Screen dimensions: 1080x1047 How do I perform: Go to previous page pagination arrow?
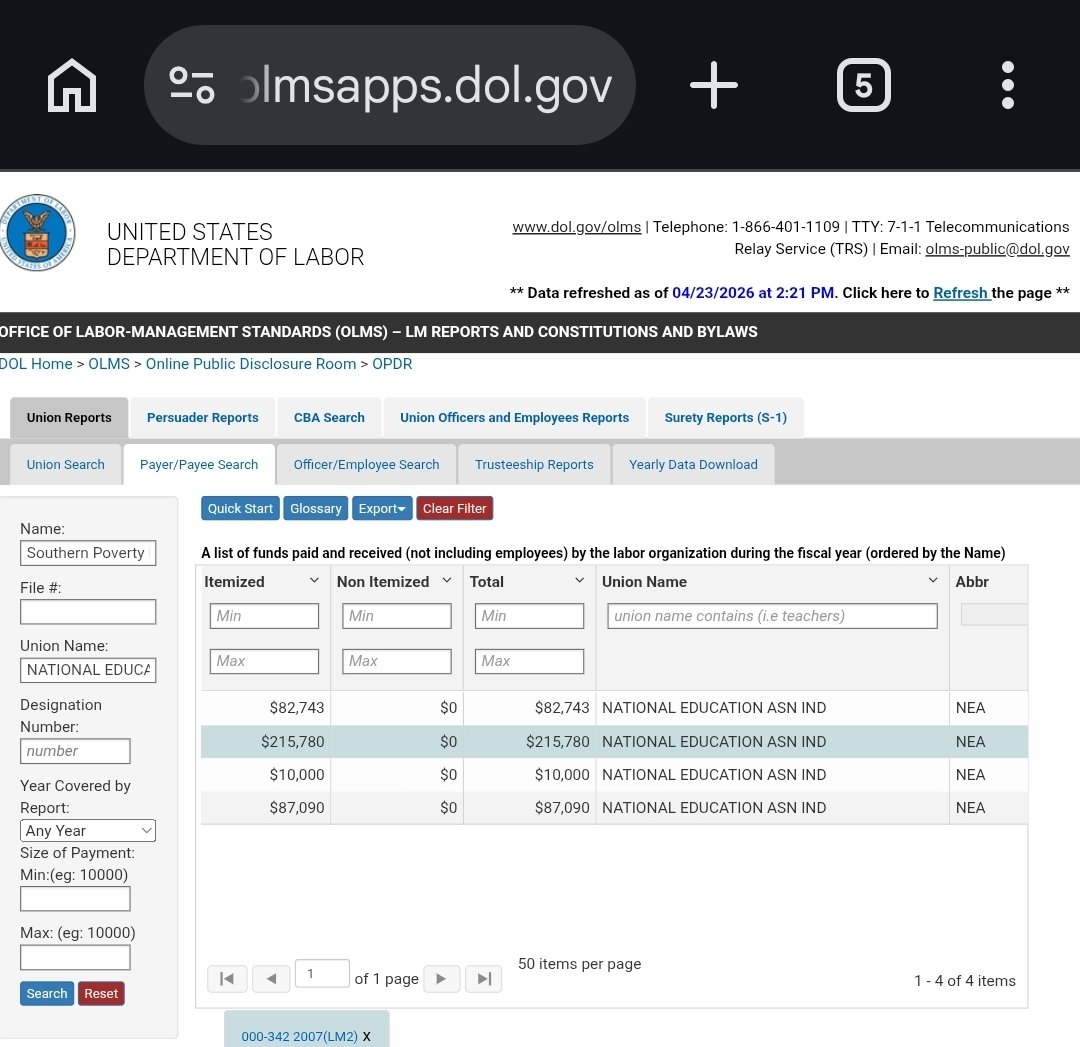[271, 979]
